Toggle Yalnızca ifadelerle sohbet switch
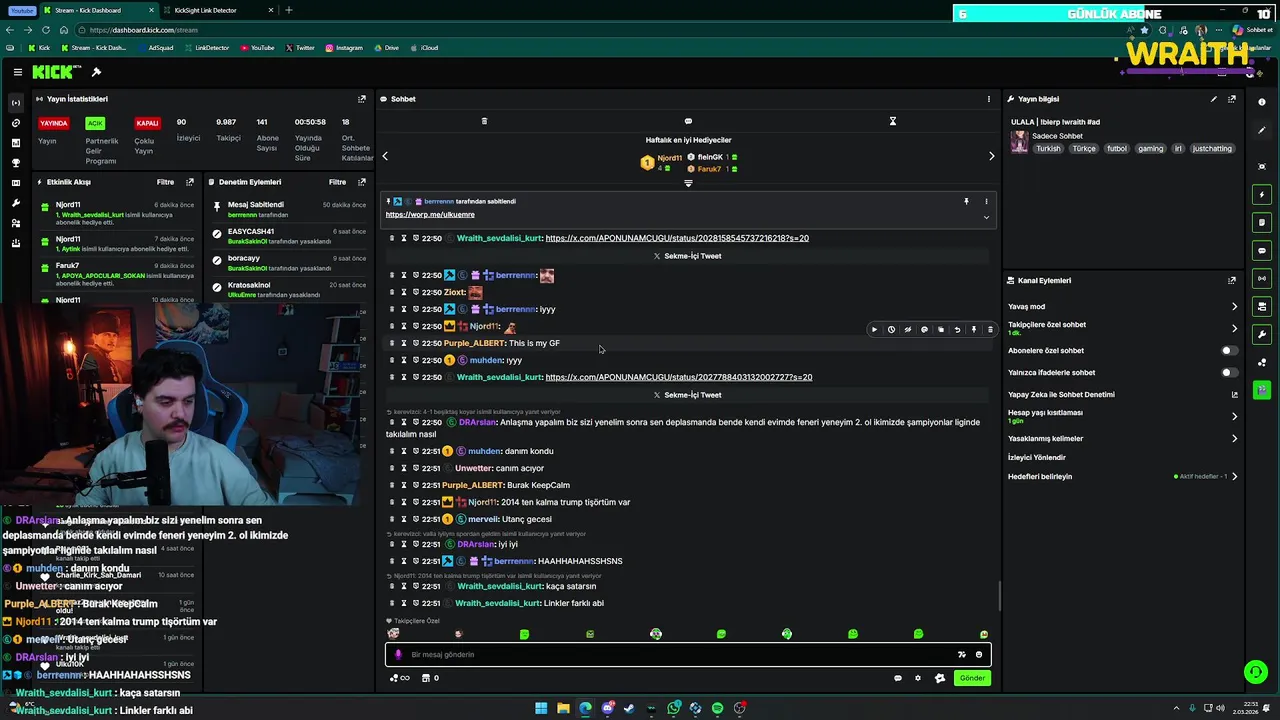 1229,373
